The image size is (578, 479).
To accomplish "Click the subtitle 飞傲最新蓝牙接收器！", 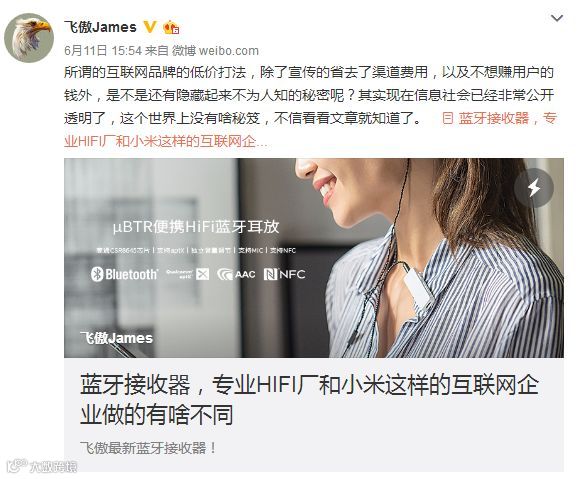I will (148, 448).
